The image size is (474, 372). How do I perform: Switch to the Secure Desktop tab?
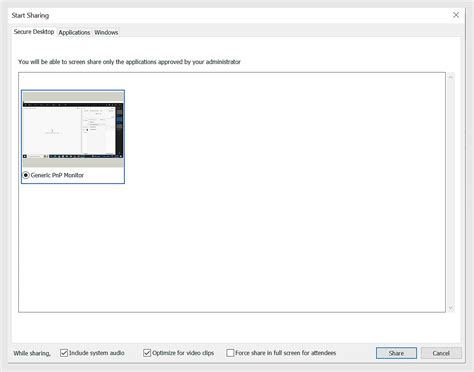pos(34,32)
